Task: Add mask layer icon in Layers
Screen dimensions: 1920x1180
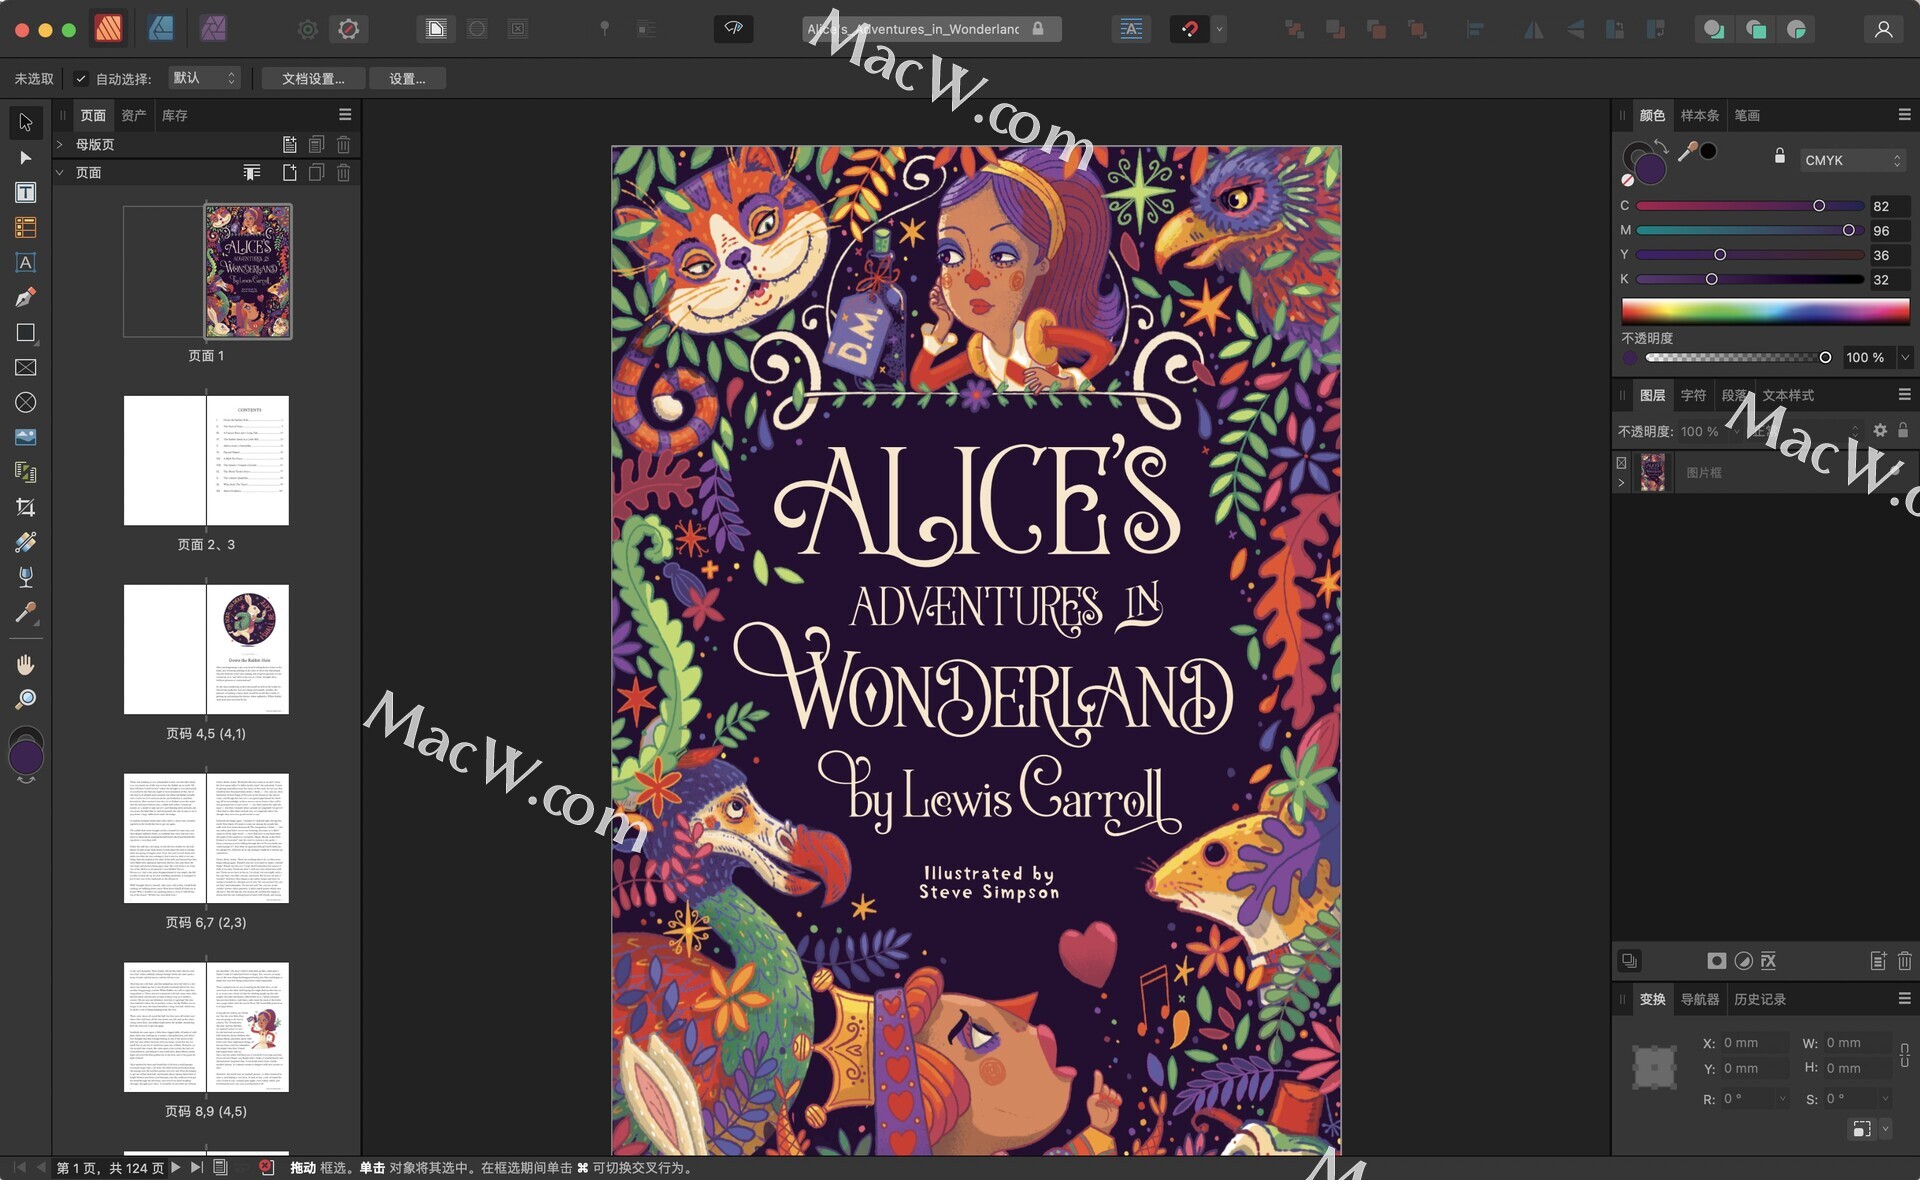Action: coord(1716,961)
